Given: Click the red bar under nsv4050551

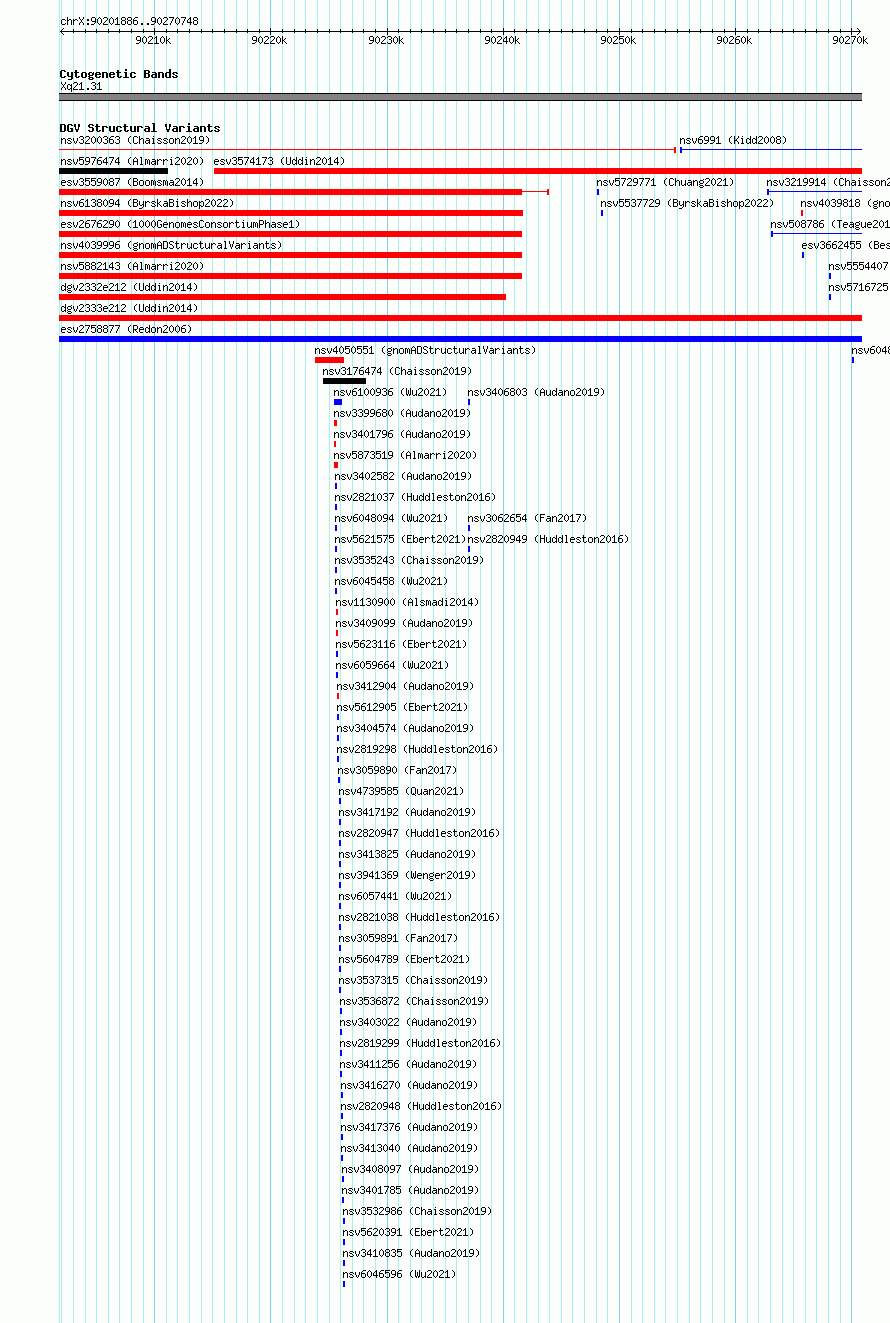Looking at the screenshot, I should pos(329,360).
